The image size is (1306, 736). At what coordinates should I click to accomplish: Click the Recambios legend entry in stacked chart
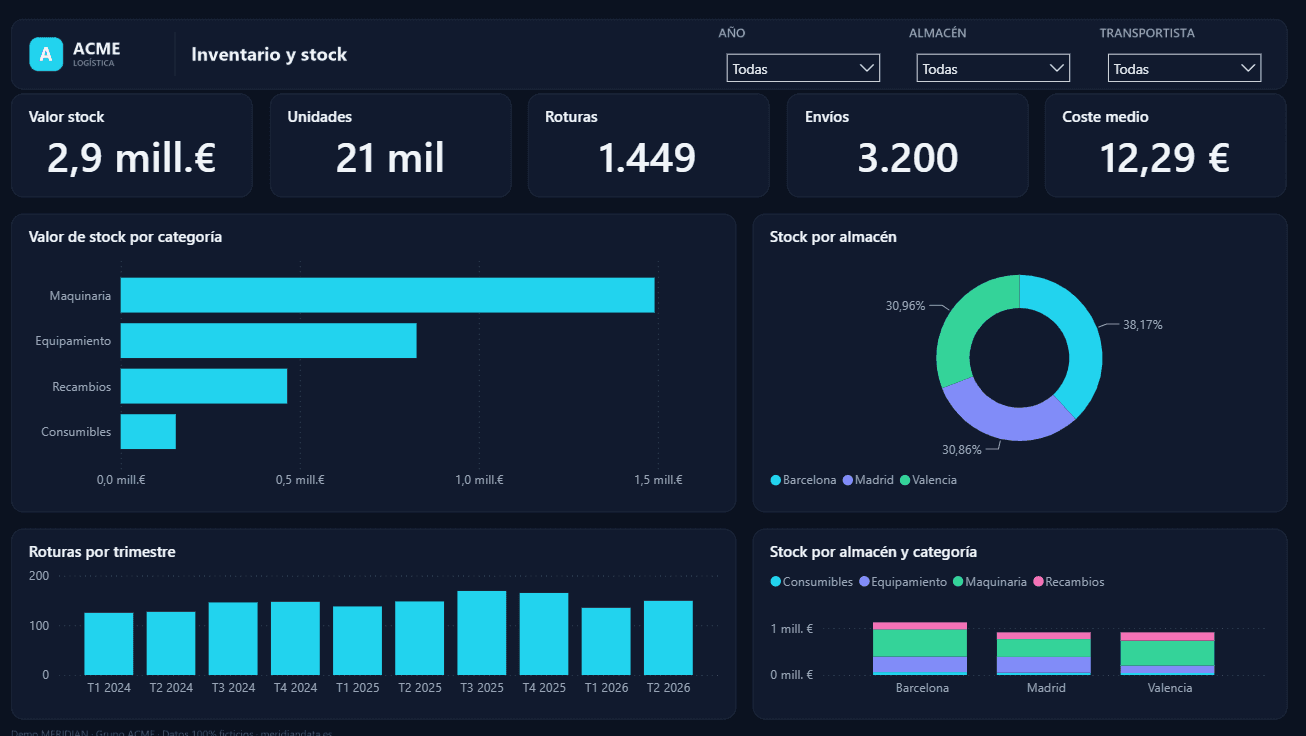coord(1069,582)
